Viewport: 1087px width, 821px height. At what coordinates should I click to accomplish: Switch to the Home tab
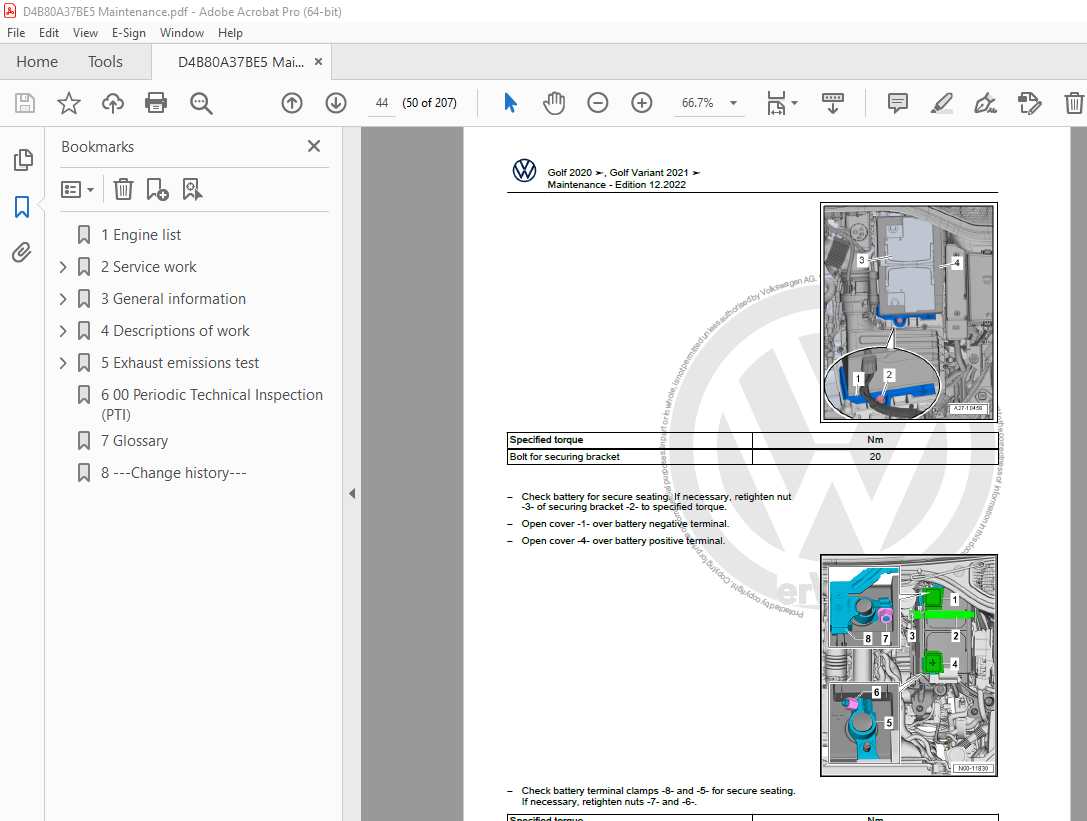[37, 62]
